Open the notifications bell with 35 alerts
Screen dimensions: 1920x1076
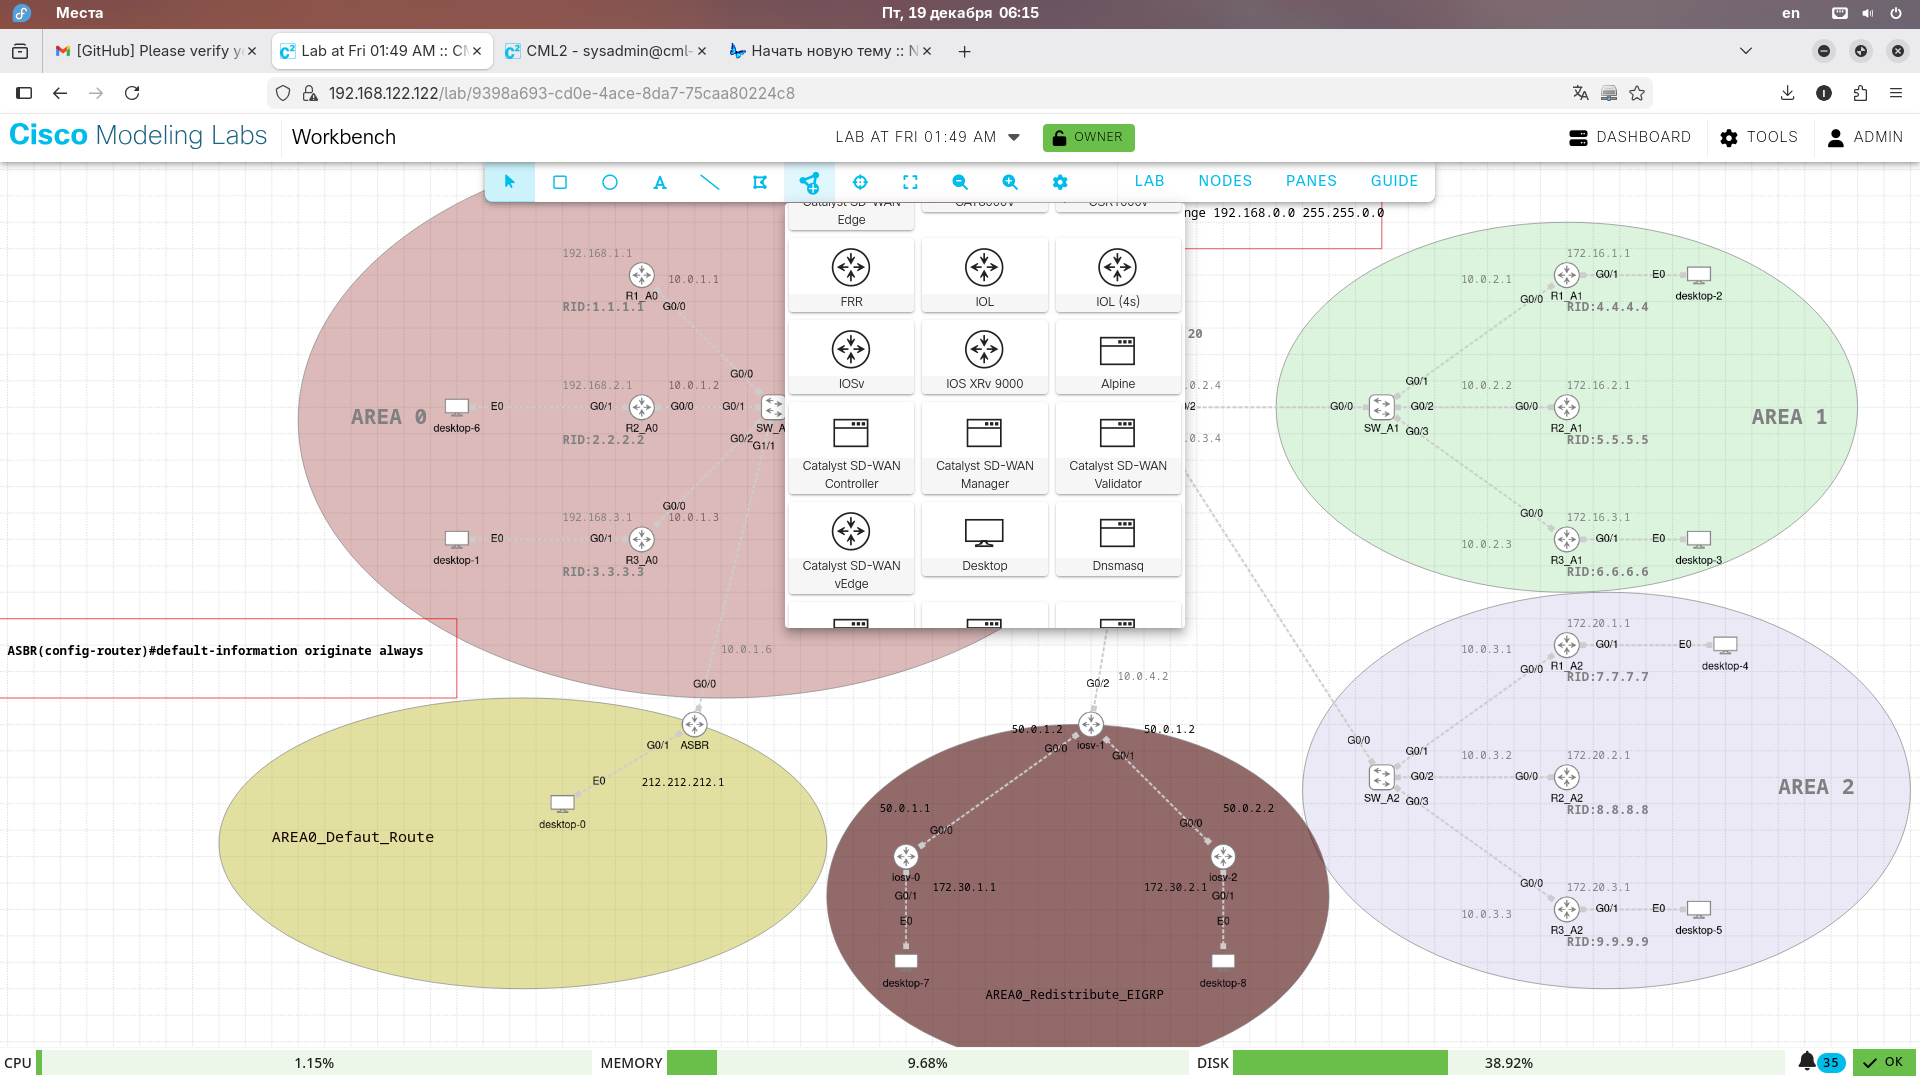click(1808, 1062)
